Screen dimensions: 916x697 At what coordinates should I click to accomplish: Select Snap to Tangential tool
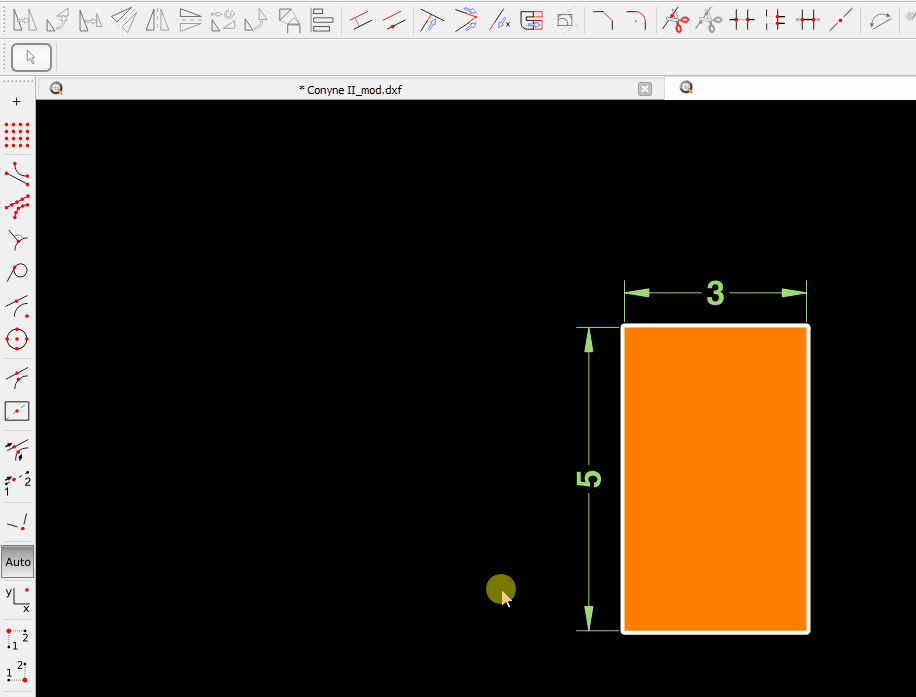pos(17,272)
